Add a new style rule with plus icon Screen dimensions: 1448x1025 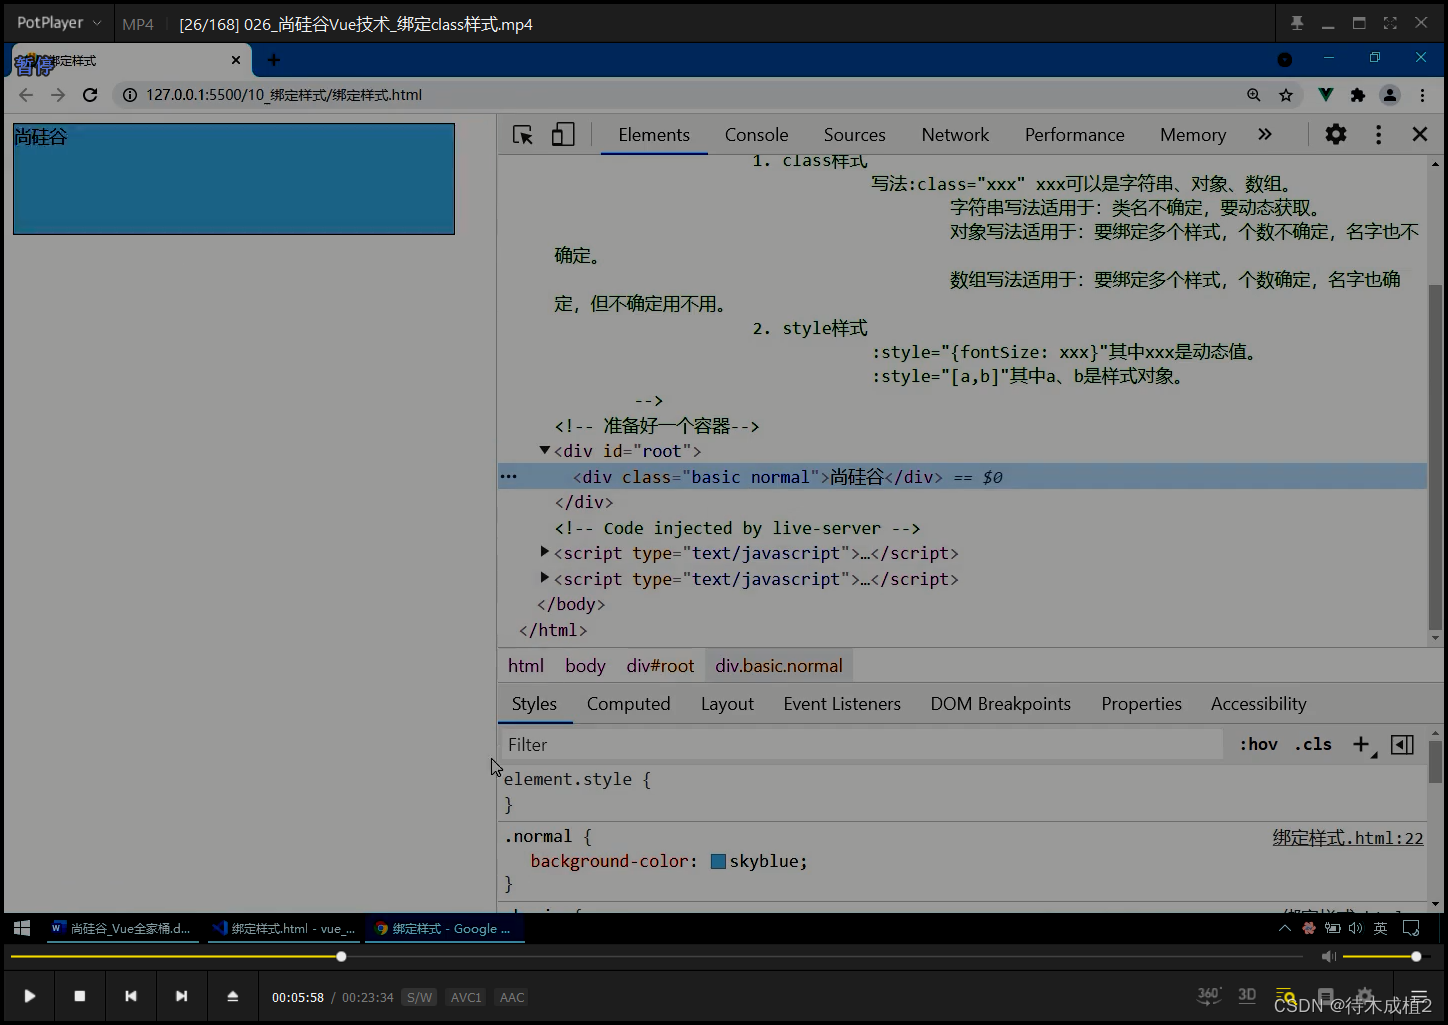(1362, 744)
